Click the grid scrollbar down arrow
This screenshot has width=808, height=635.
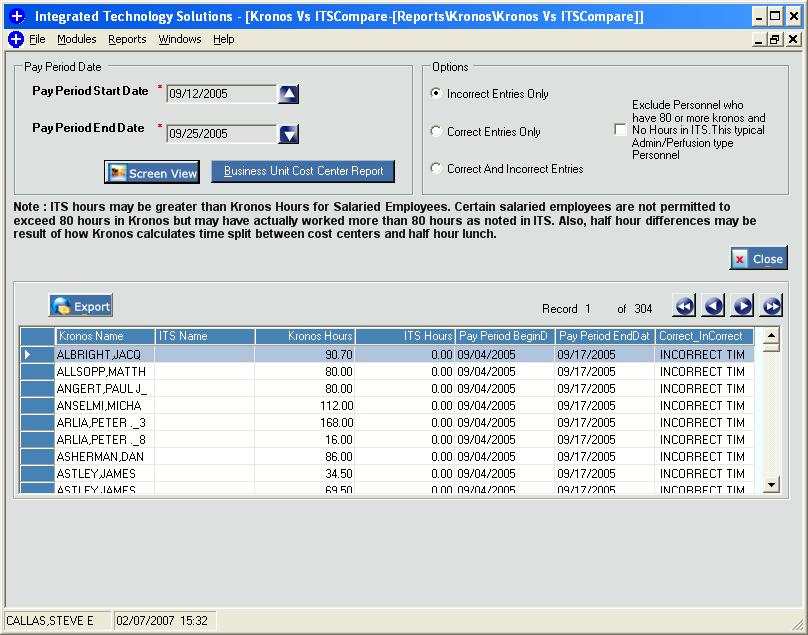[x=771, y=484]
